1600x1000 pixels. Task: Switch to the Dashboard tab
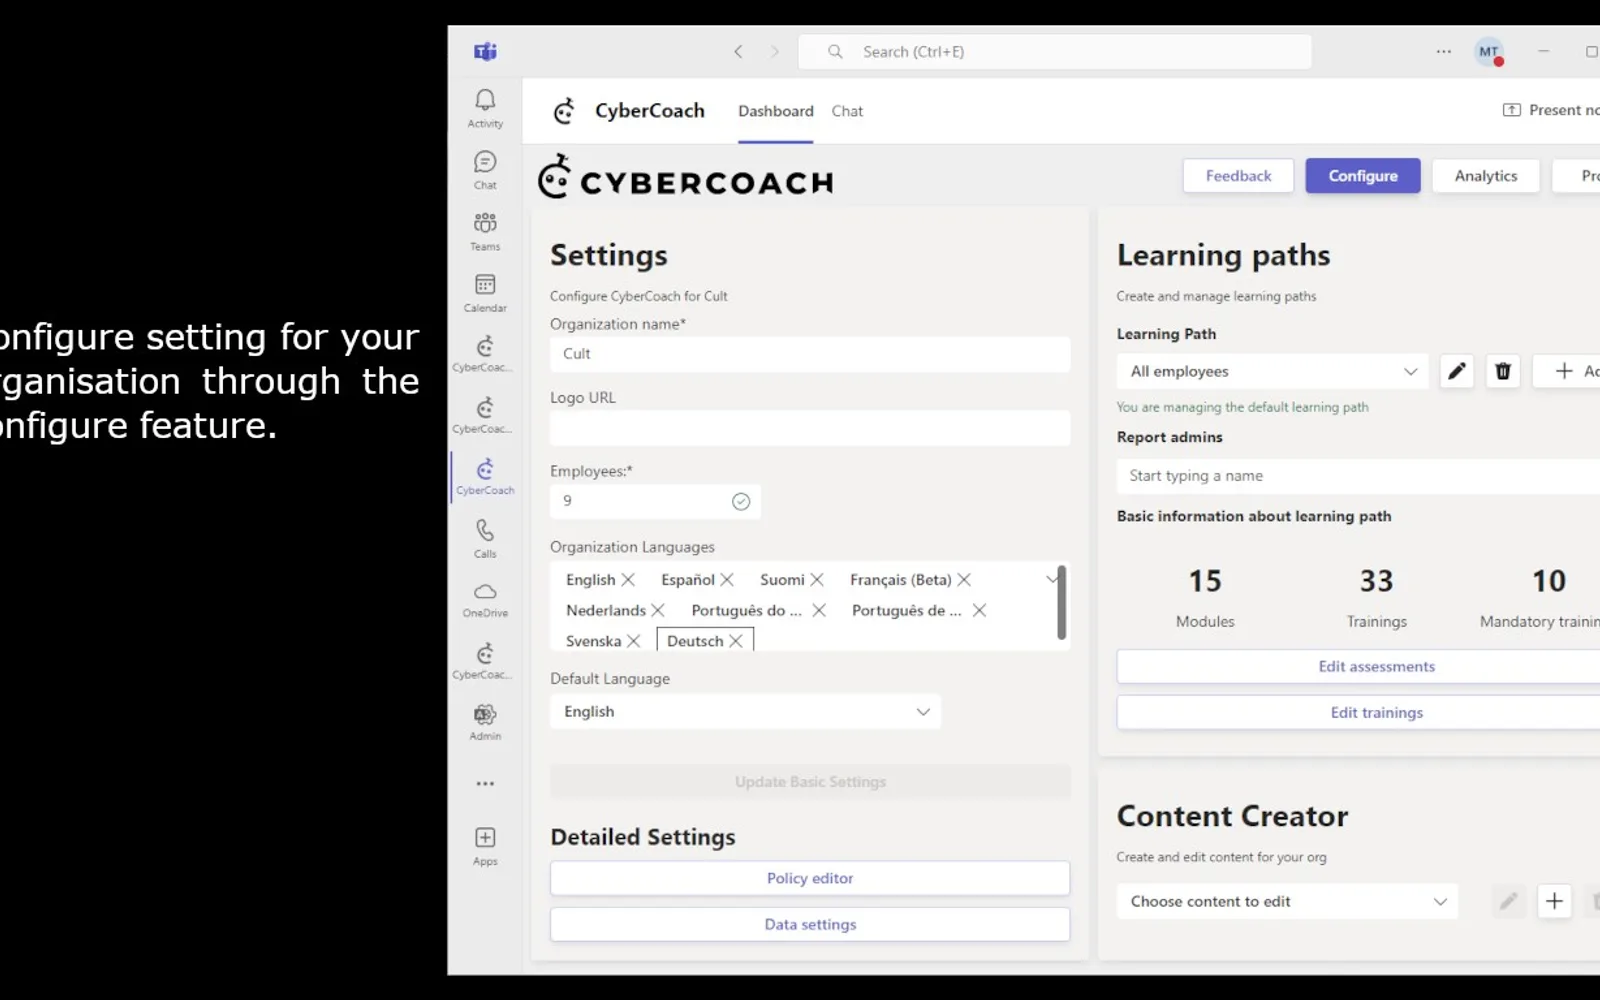coord(776,111)
